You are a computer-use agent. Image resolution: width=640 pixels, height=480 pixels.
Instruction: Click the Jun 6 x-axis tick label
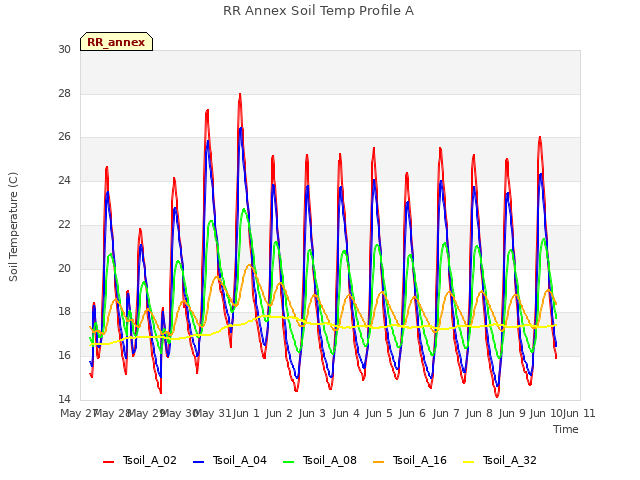click(x=412, y=413)
